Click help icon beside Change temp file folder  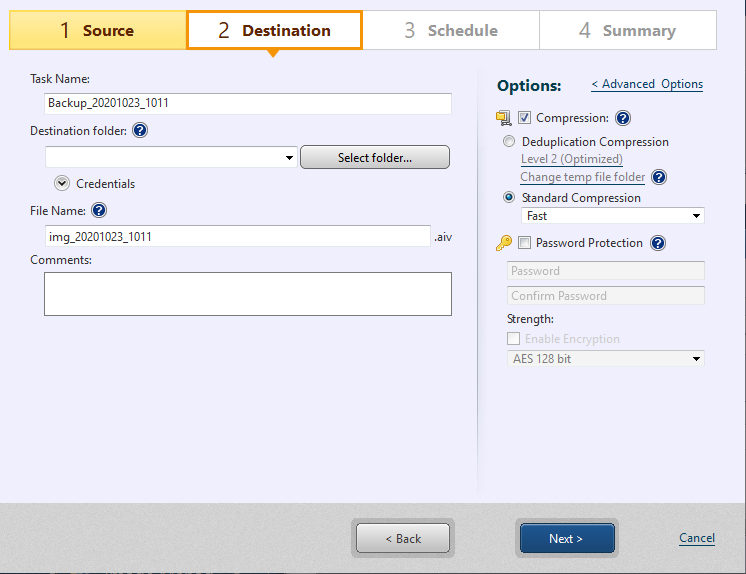tap(658, 178)
